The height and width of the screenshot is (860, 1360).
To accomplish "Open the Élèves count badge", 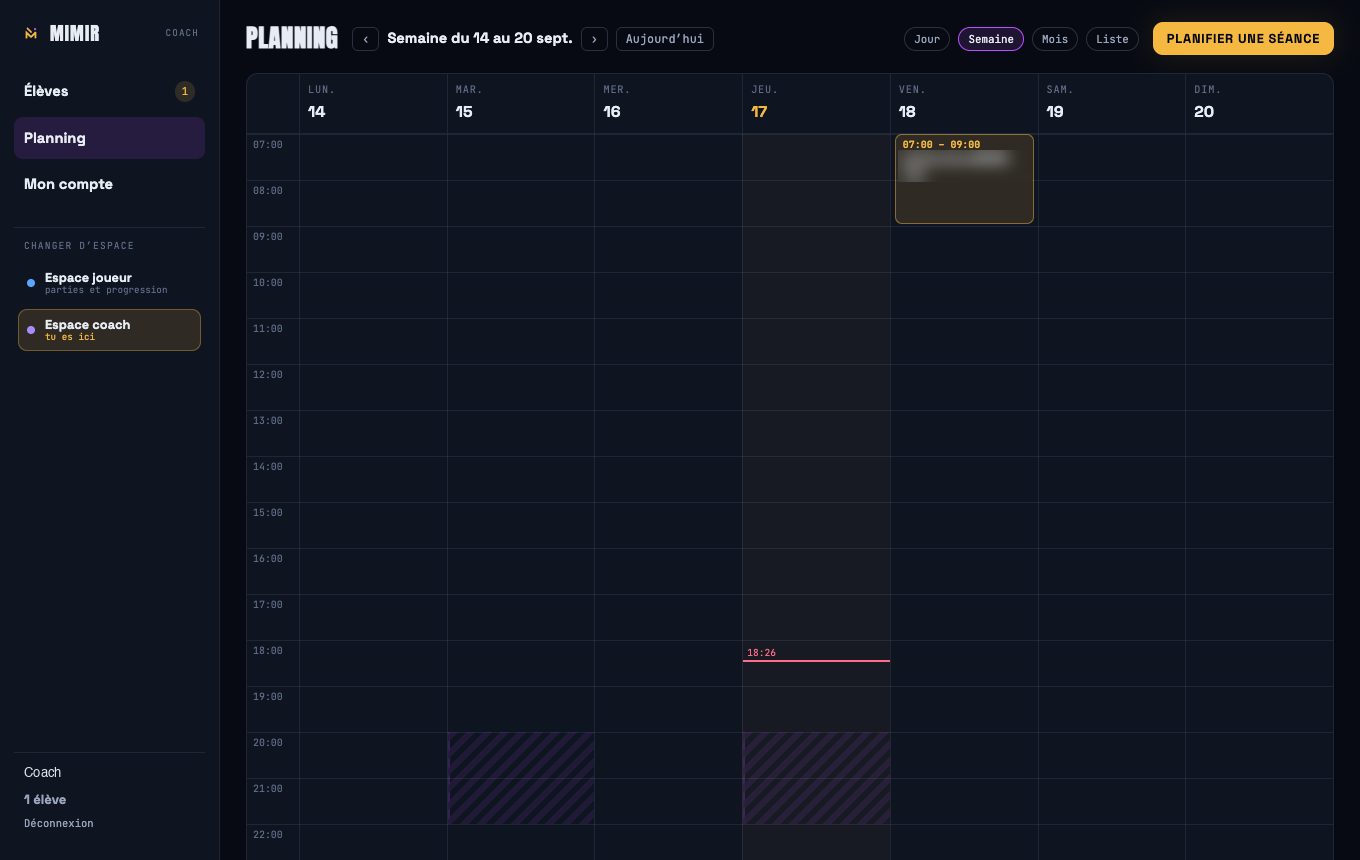I will click(184, 91).
